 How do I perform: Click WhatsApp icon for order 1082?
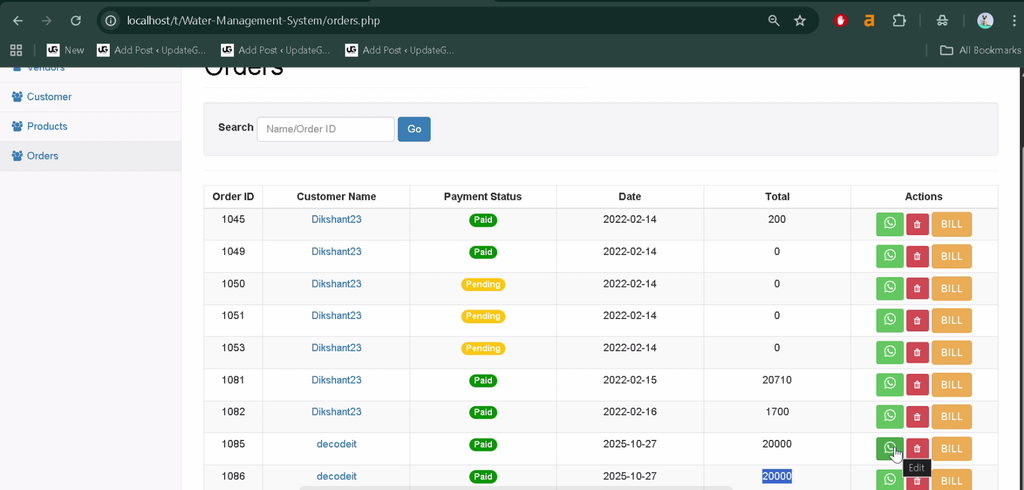click(889, 416)
